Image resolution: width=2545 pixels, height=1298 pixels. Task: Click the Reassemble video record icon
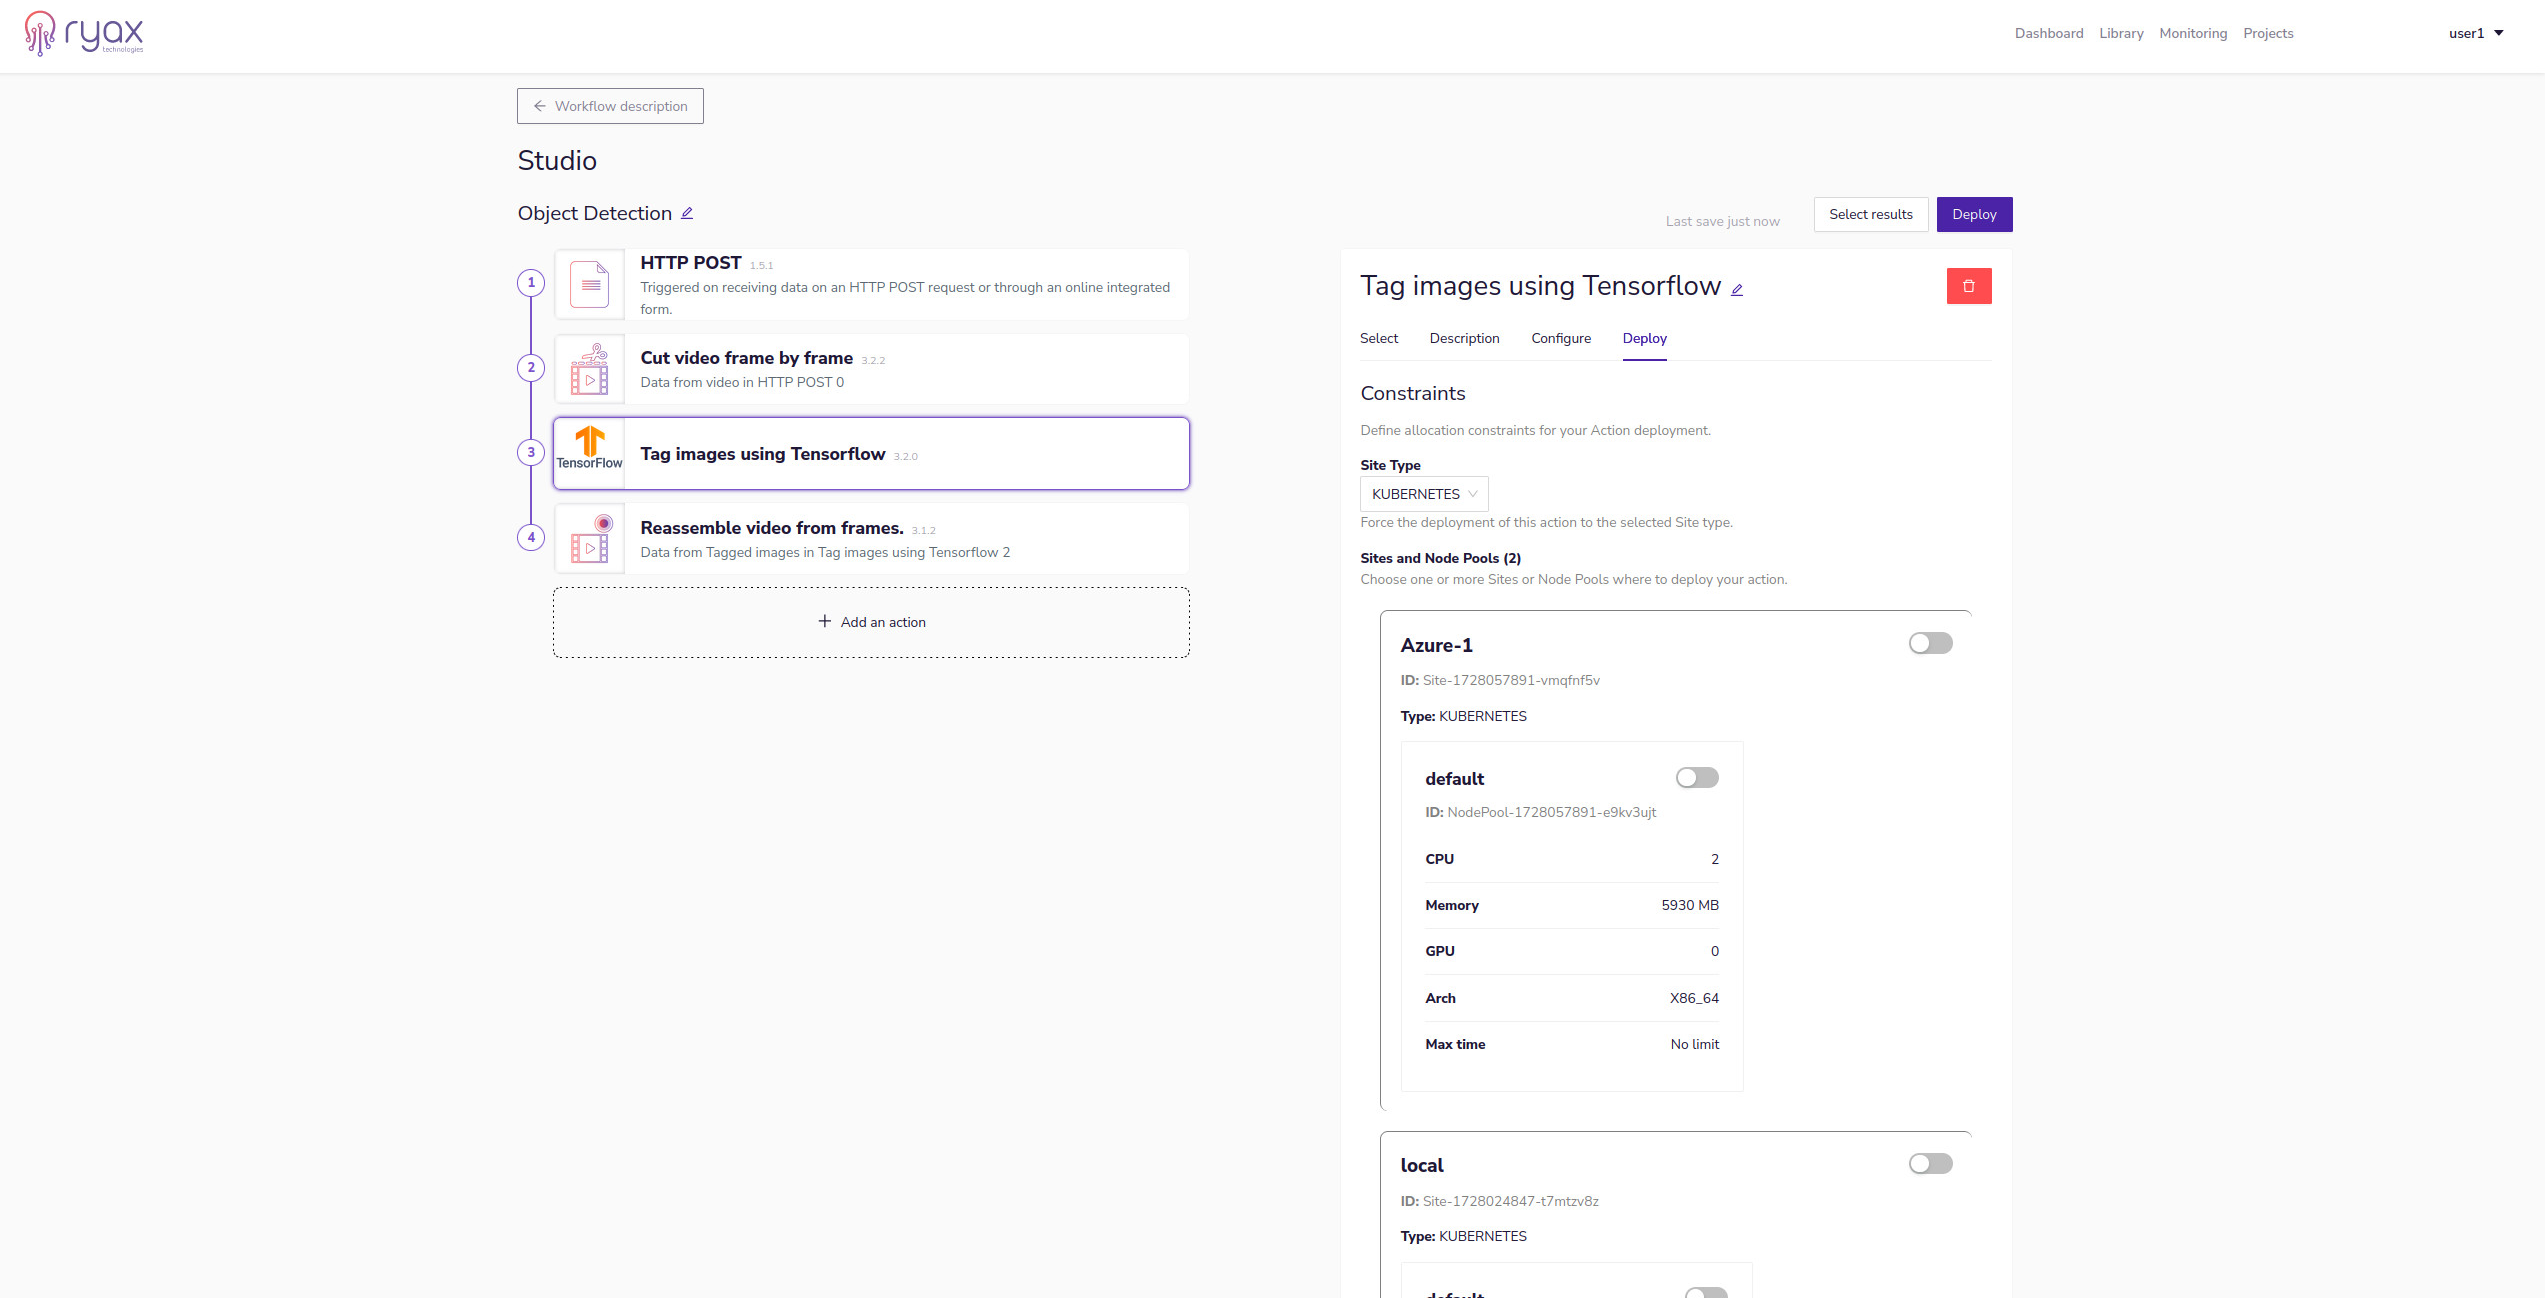[x=589, y=538]
